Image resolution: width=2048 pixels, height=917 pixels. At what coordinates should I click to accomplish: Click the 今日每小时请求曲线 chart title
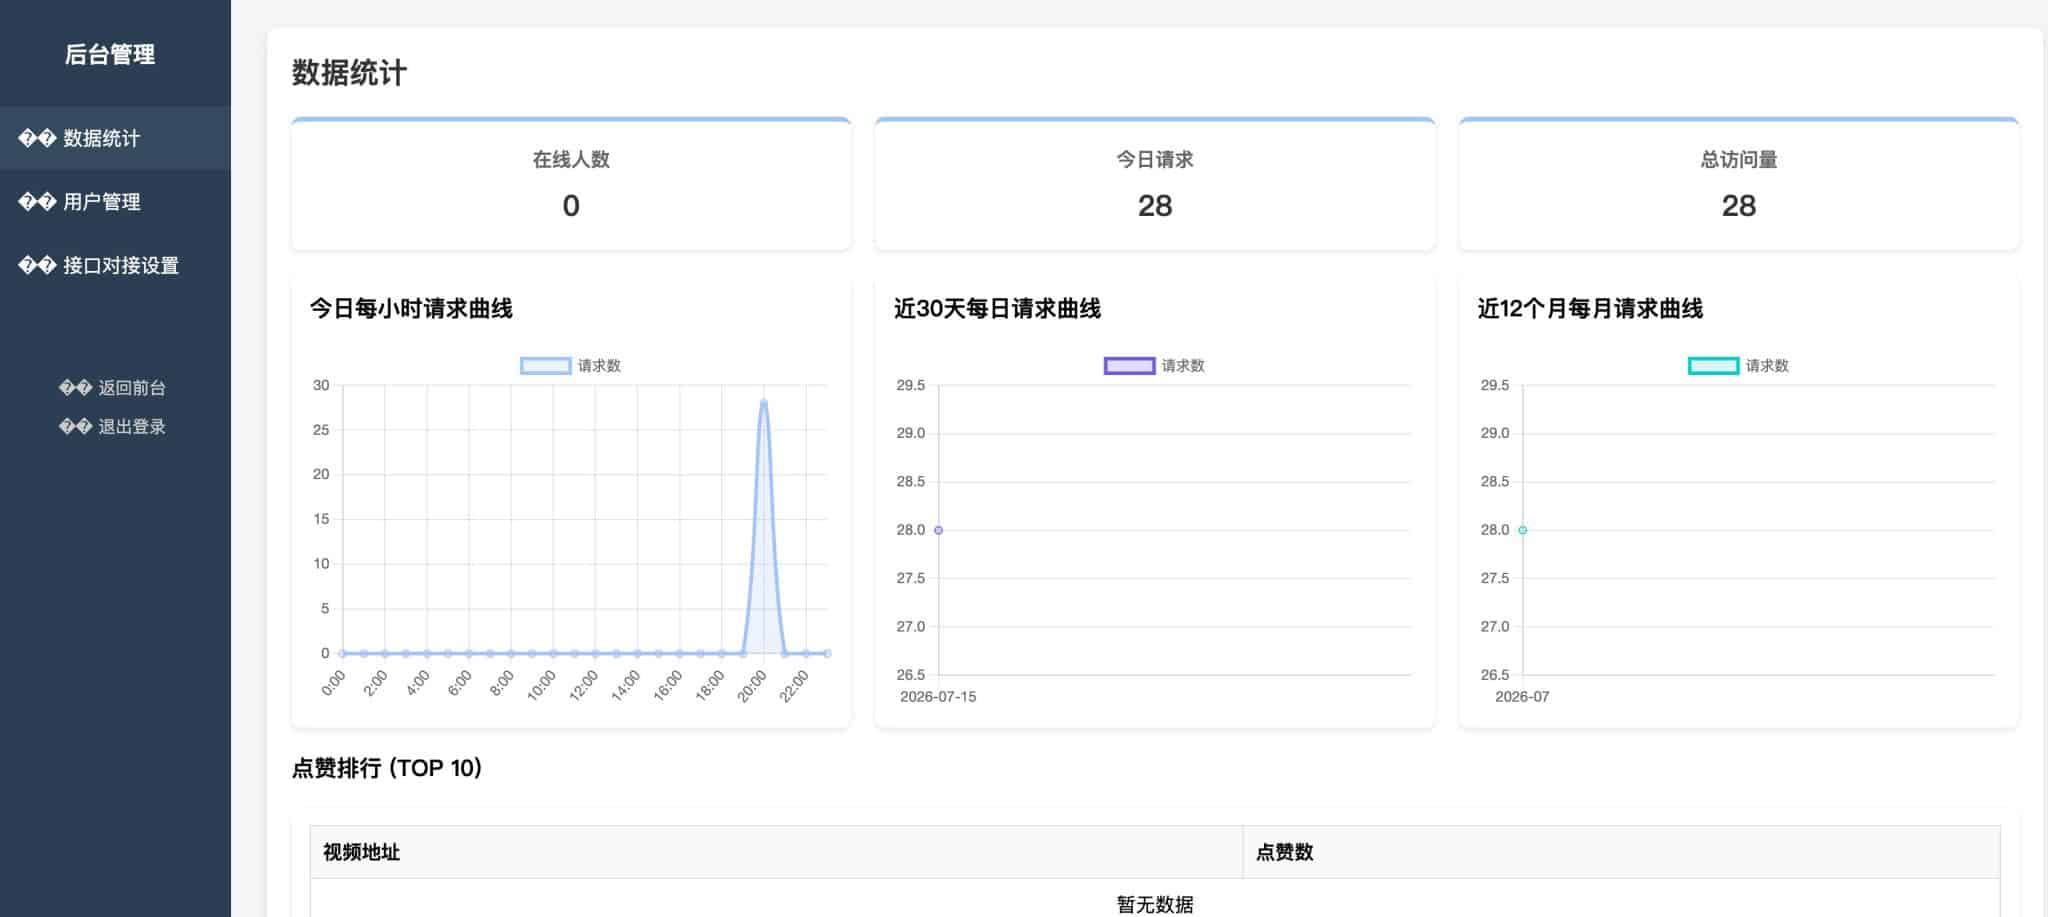click(411, 309)
